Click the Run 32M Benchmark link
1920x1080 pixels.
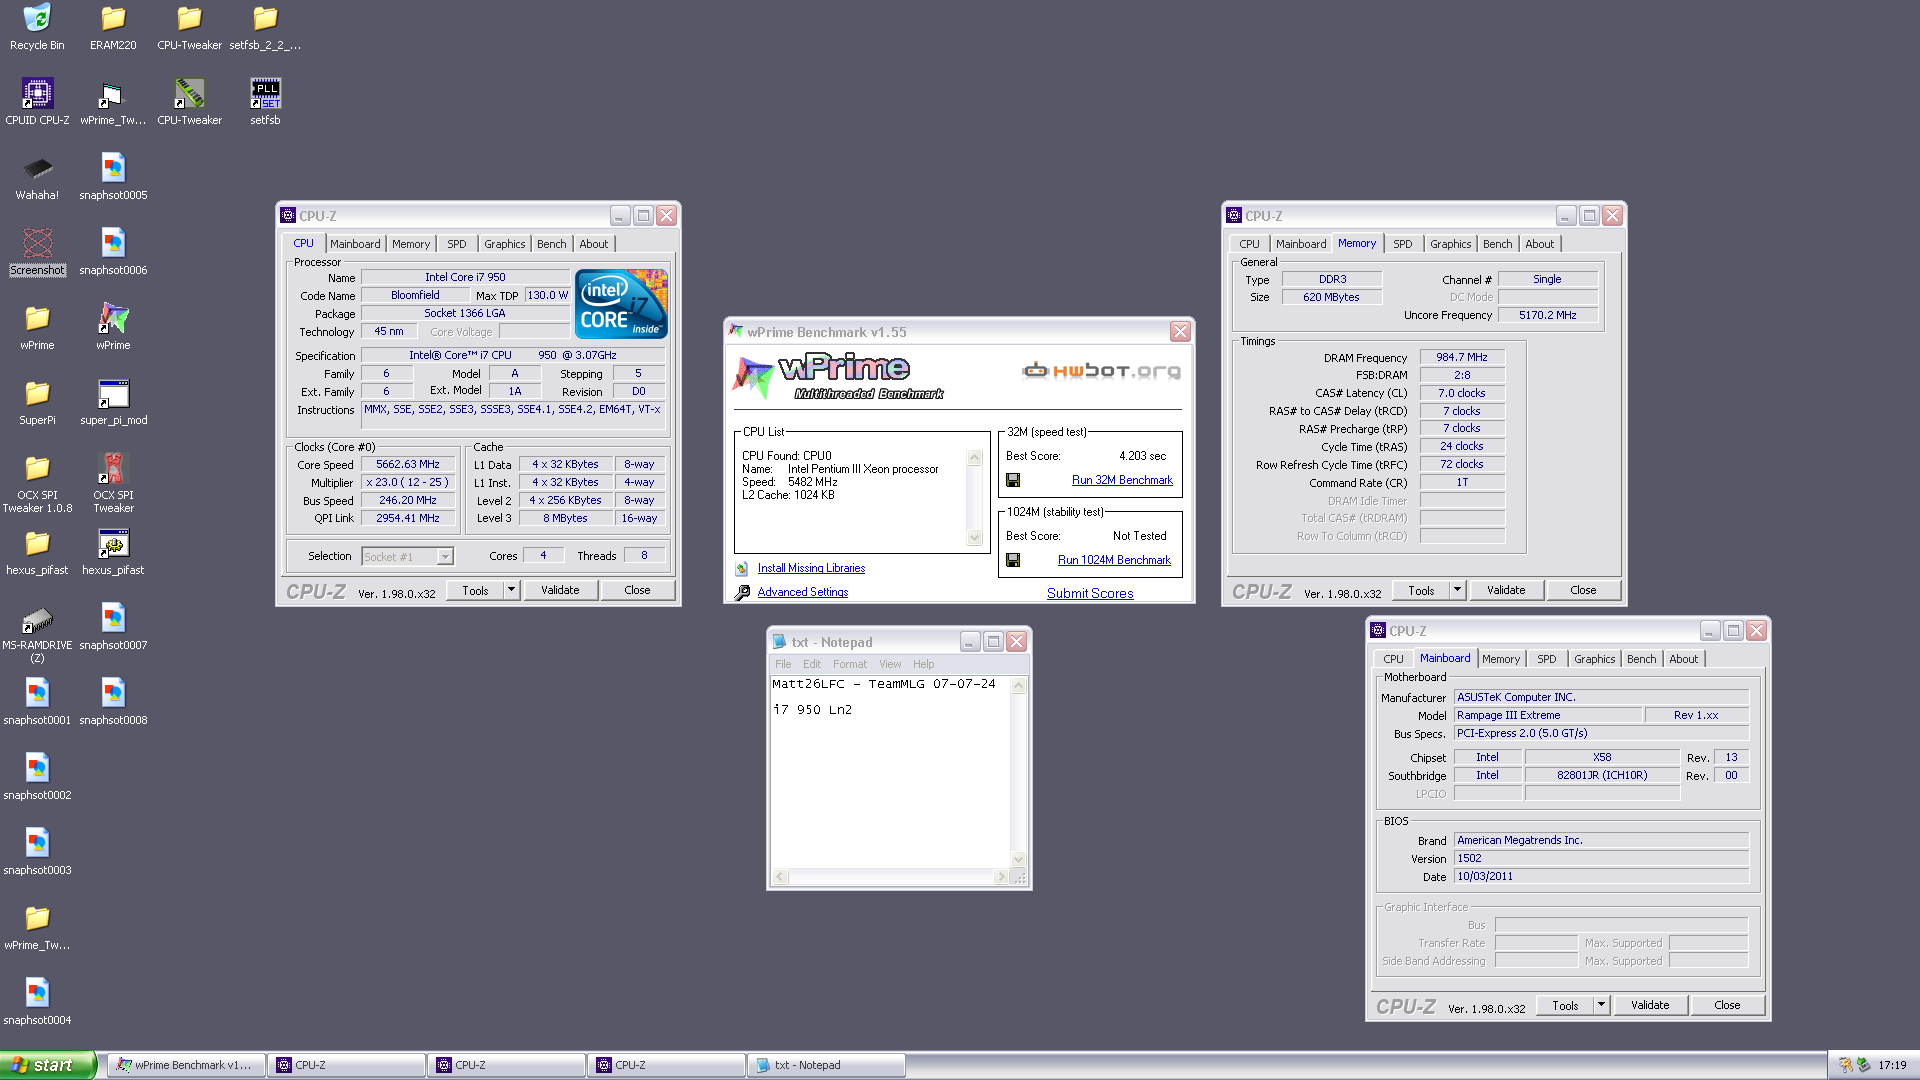pos(1122,480)
